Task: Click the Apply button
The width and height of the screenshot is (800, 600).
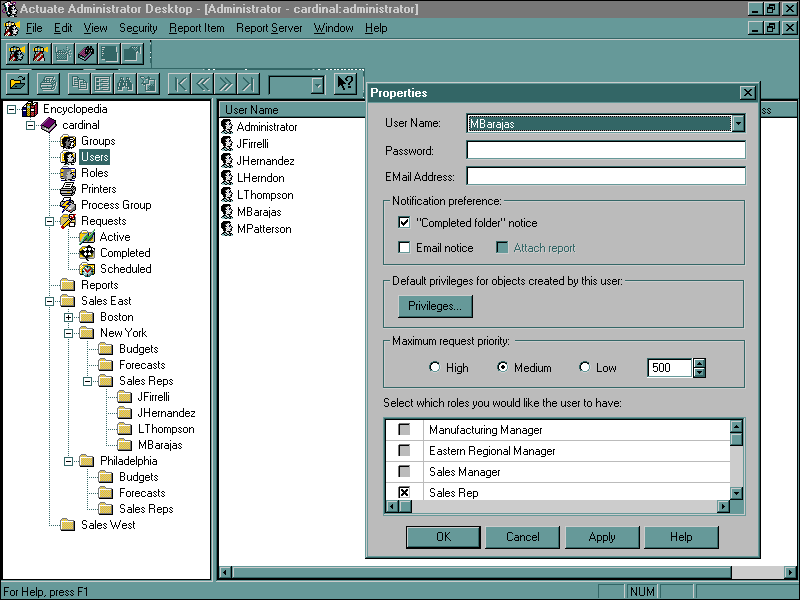Action: pos(602,537)
